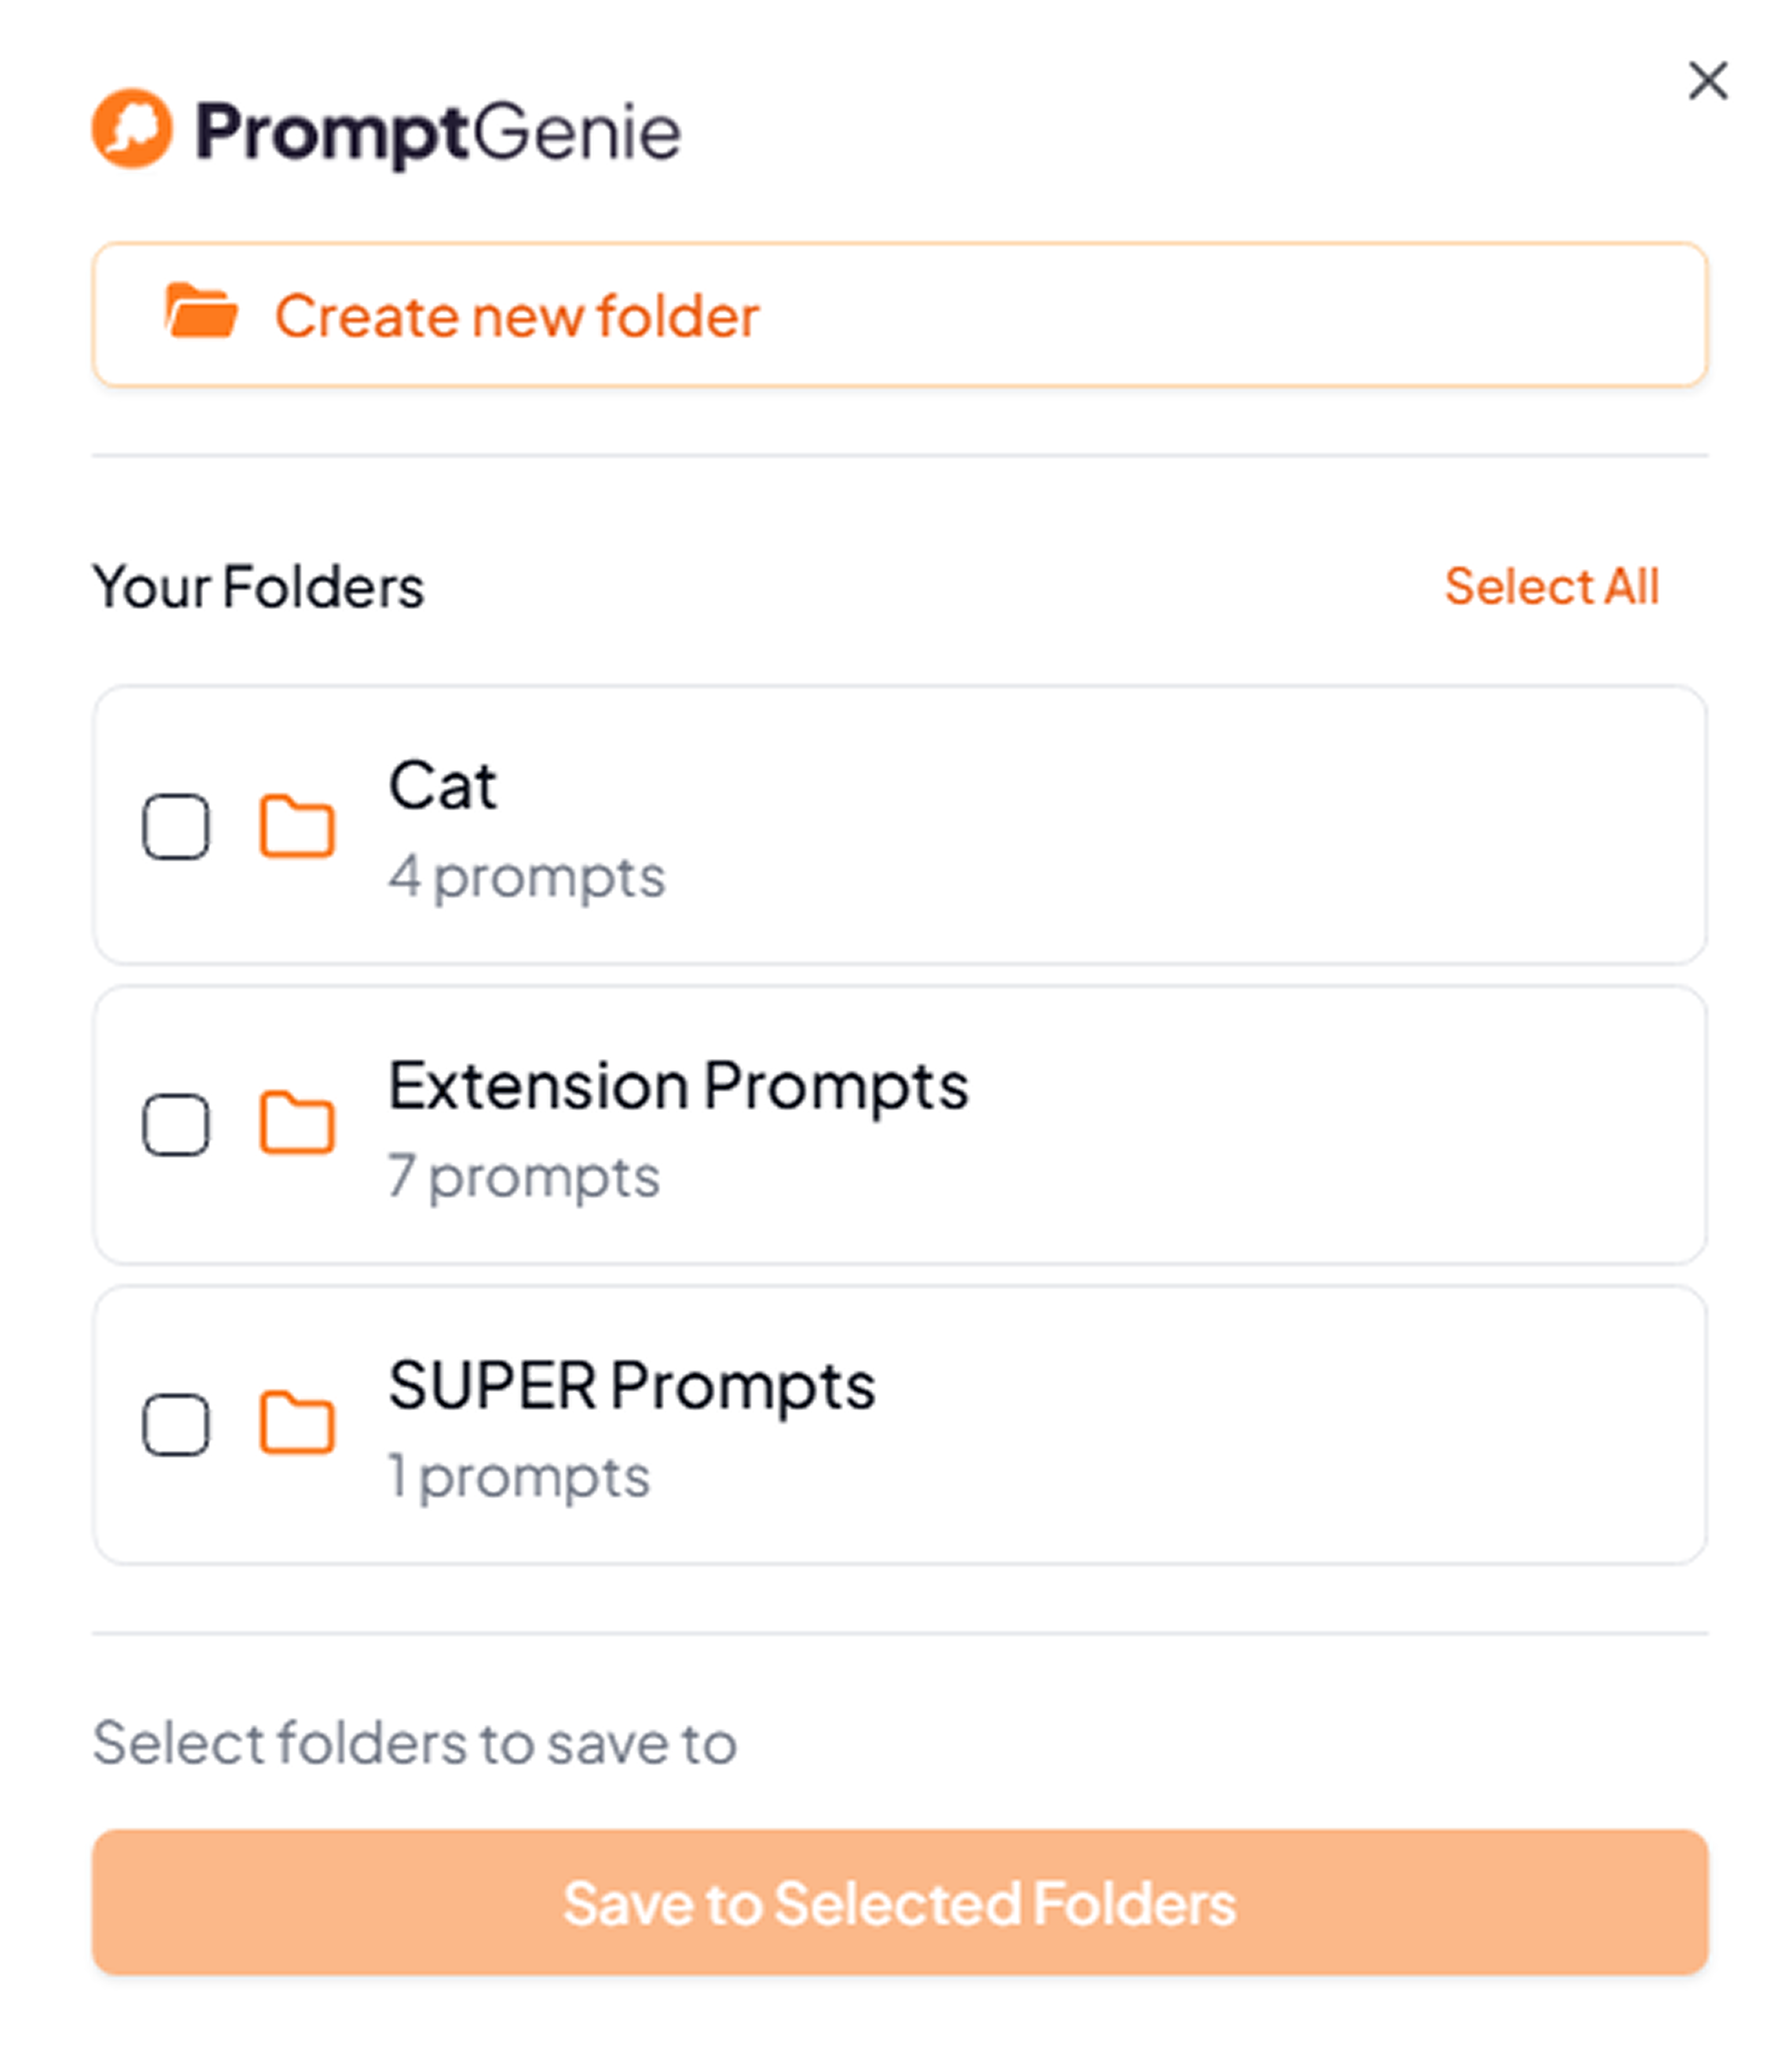Click the 7 prompts label under Extension Prompts

(523, 1177)
